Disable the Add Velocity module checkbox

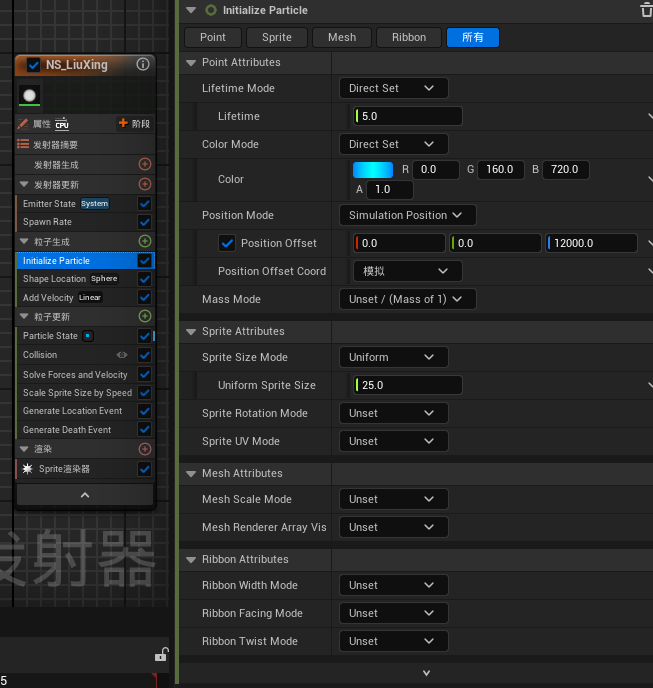(x=144, y=297)
